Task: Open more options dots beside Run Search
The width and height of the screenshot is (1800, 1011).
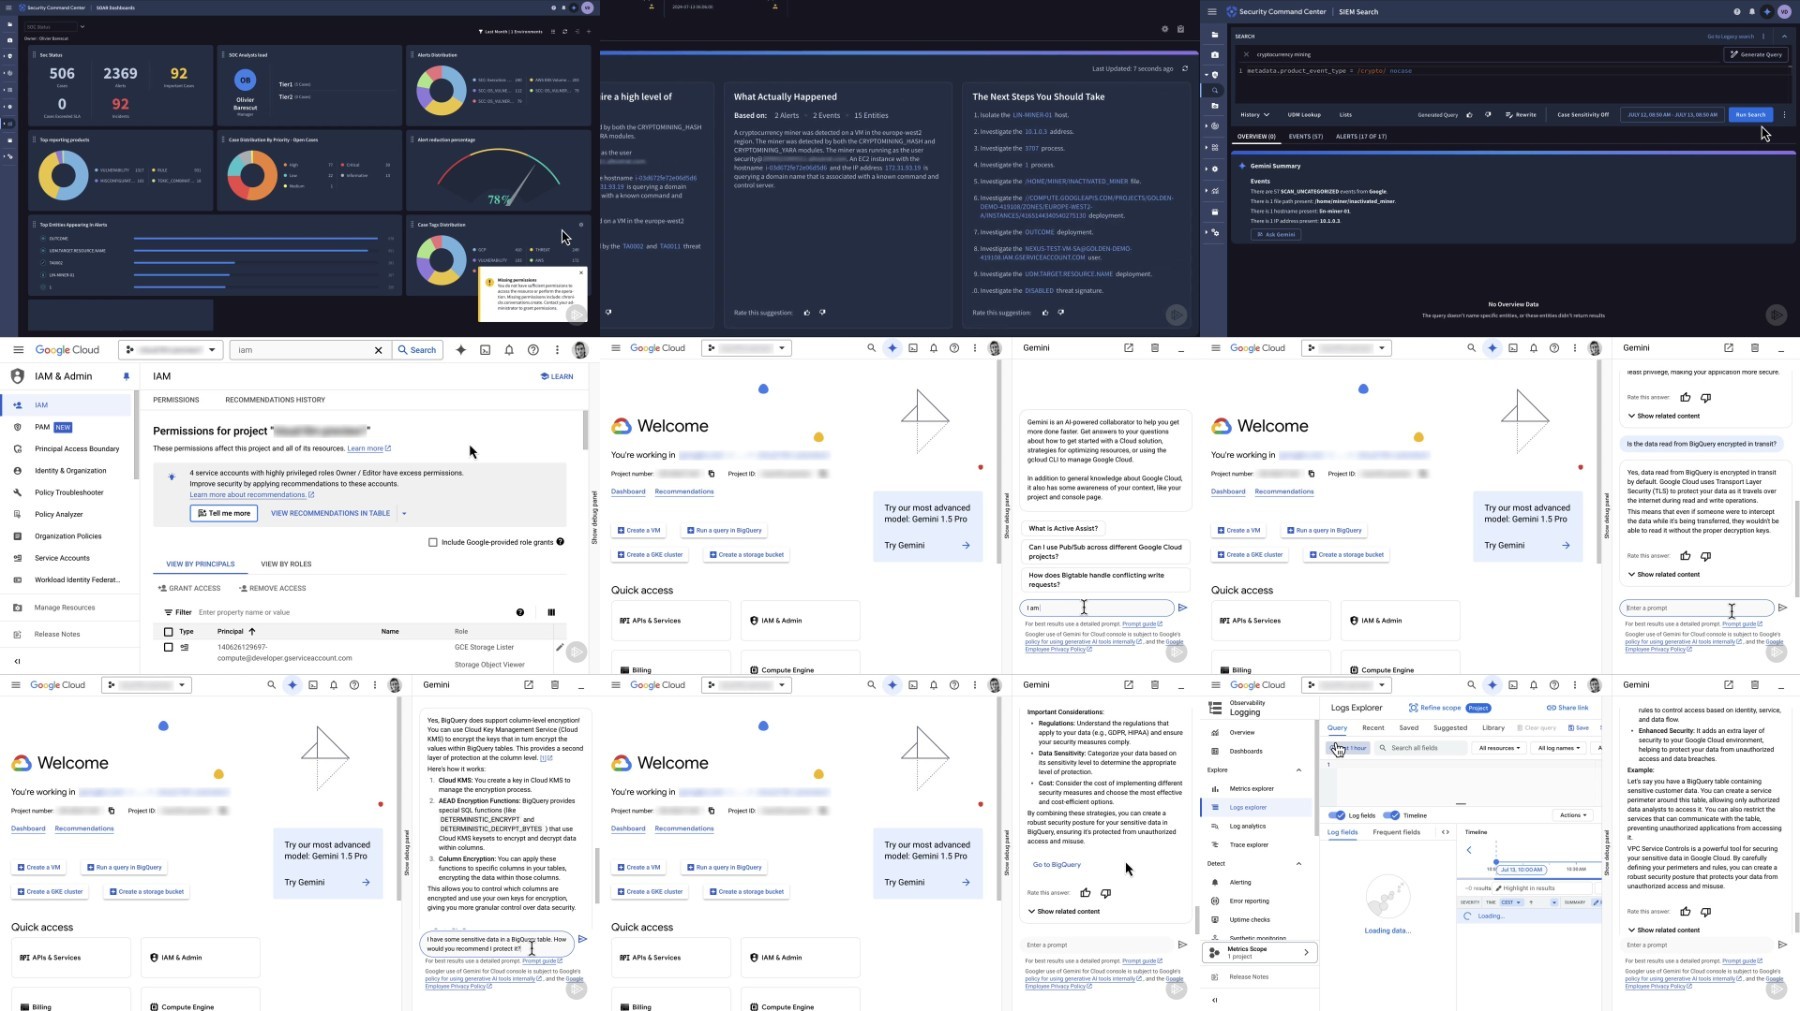Action: [1784, 115]
